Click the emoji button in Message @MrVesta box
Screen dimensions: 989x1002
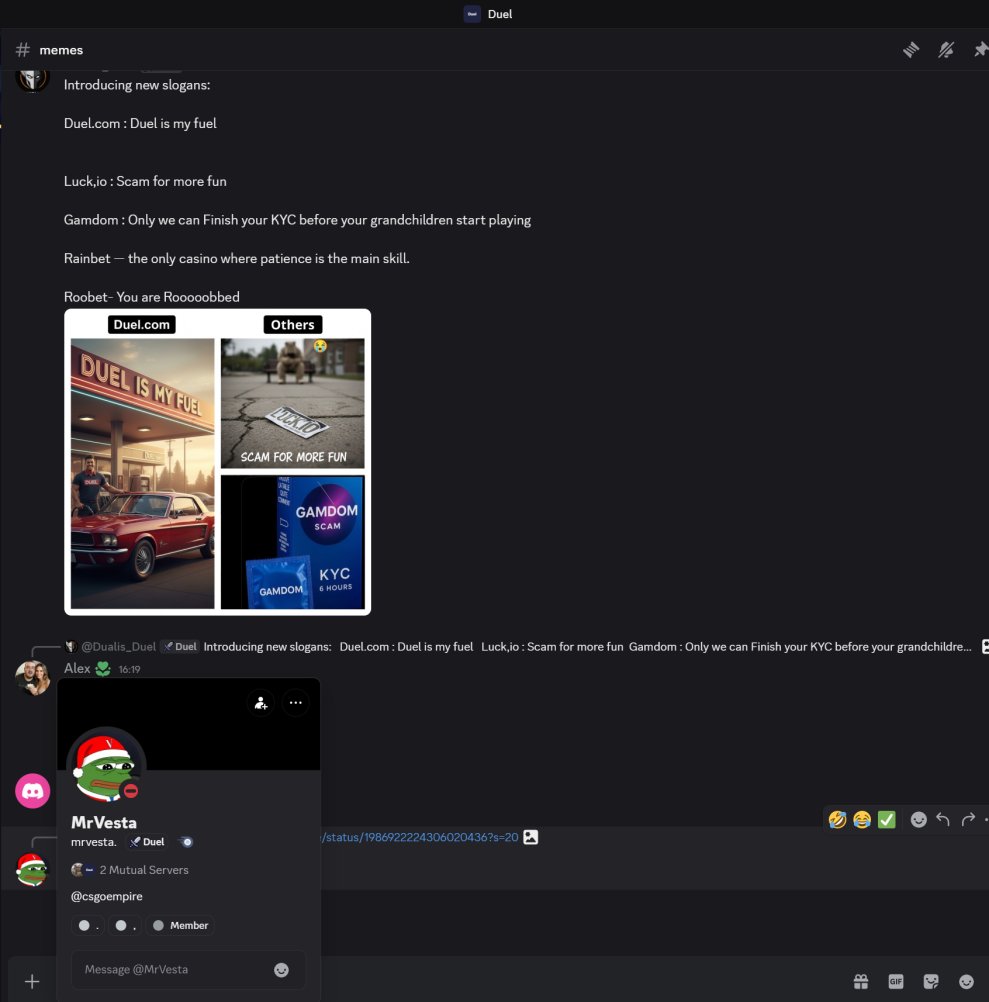pos(281,969)
